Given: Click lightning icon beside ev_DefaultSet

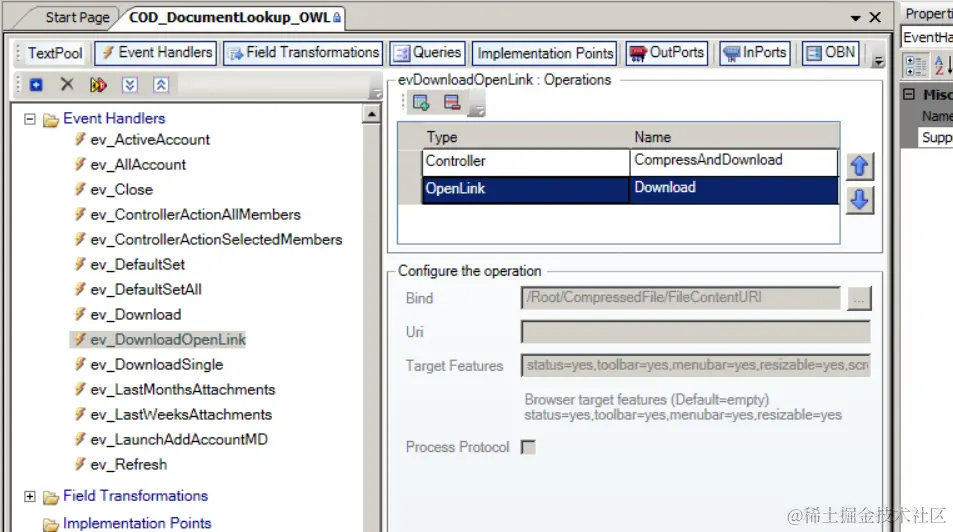Looking at the screenshot, I should click(80, 264).
